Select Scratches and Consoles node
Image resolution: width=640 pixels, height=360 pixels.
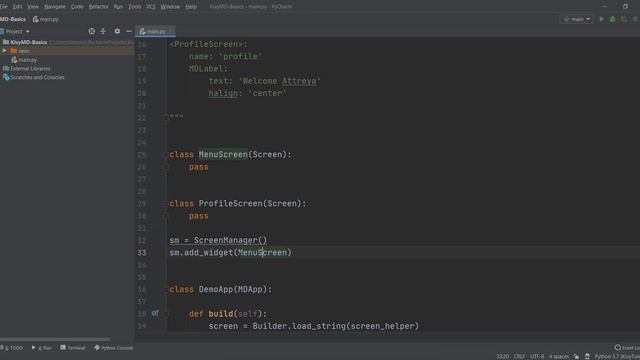34,77
